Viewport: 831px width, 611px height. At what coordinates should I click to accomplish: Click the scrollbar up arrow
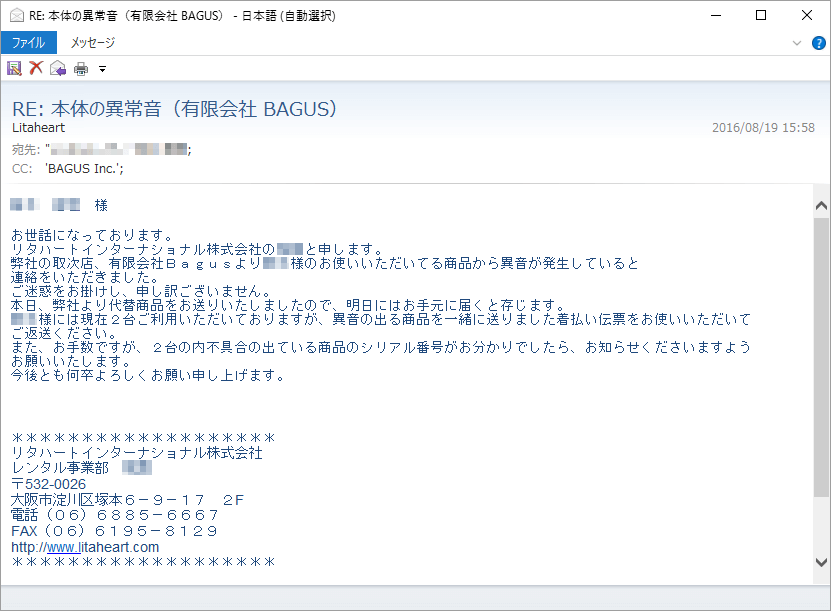pos(821,206)
